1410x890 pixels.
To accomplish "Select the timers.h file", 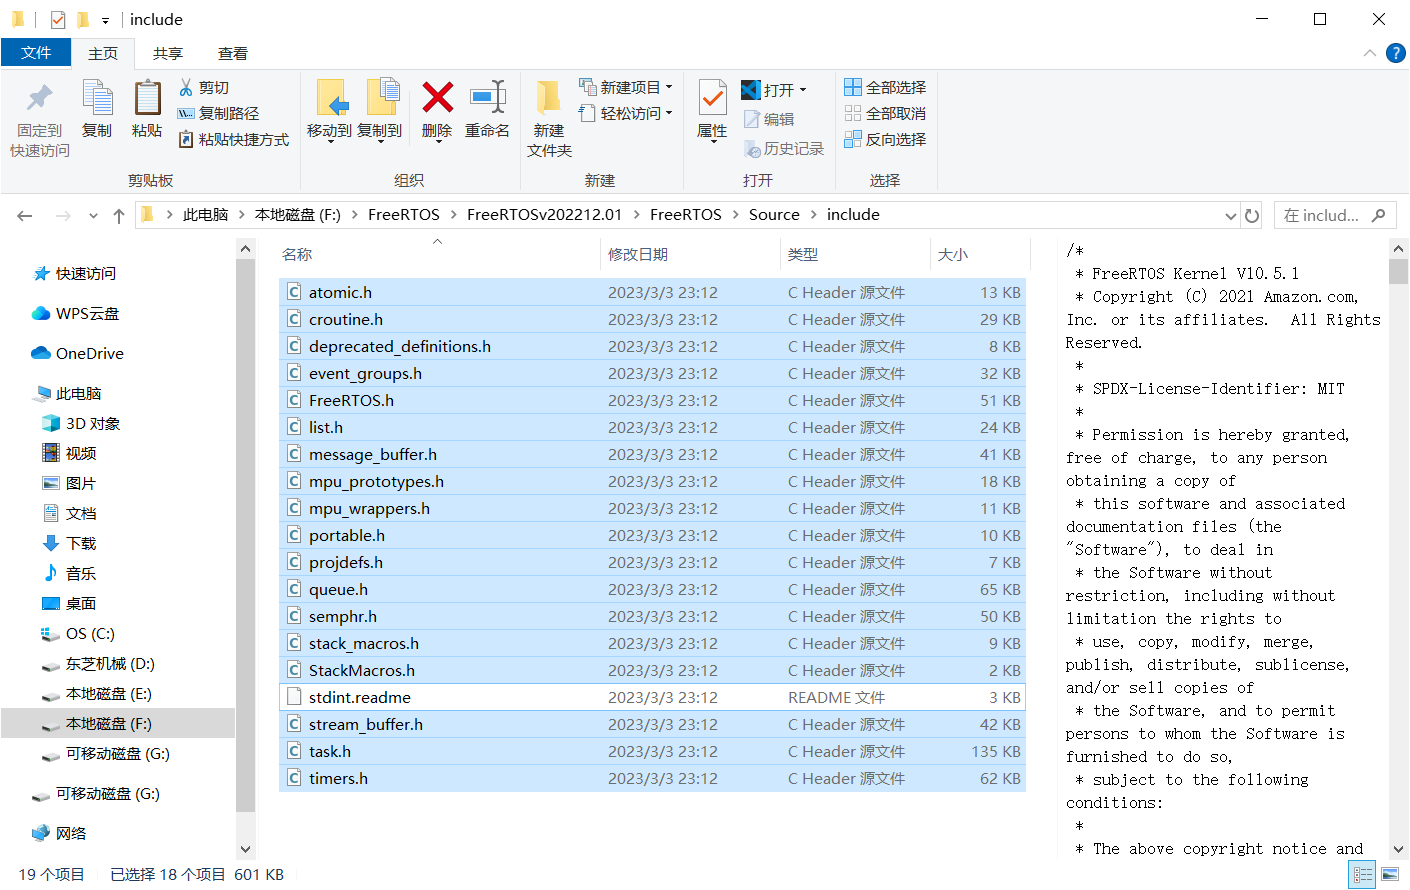I will (653, 778).
